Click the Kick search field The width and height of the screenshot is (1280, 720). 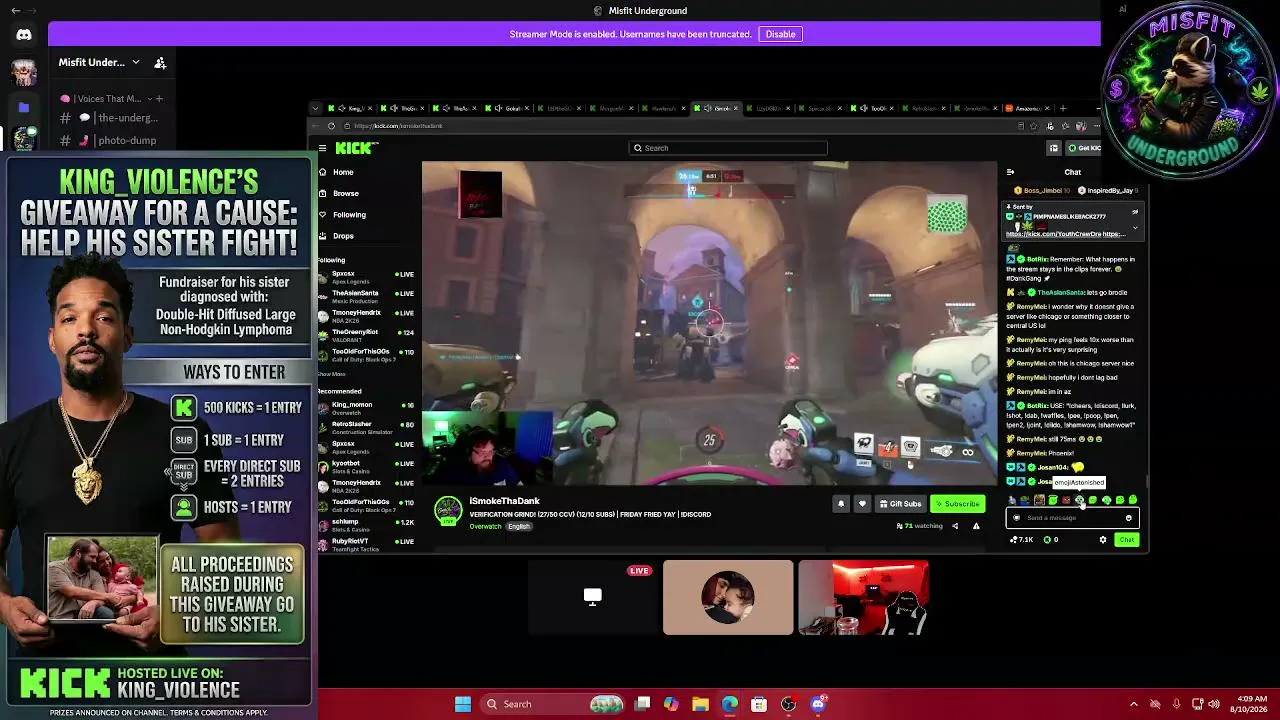point(728,148)
